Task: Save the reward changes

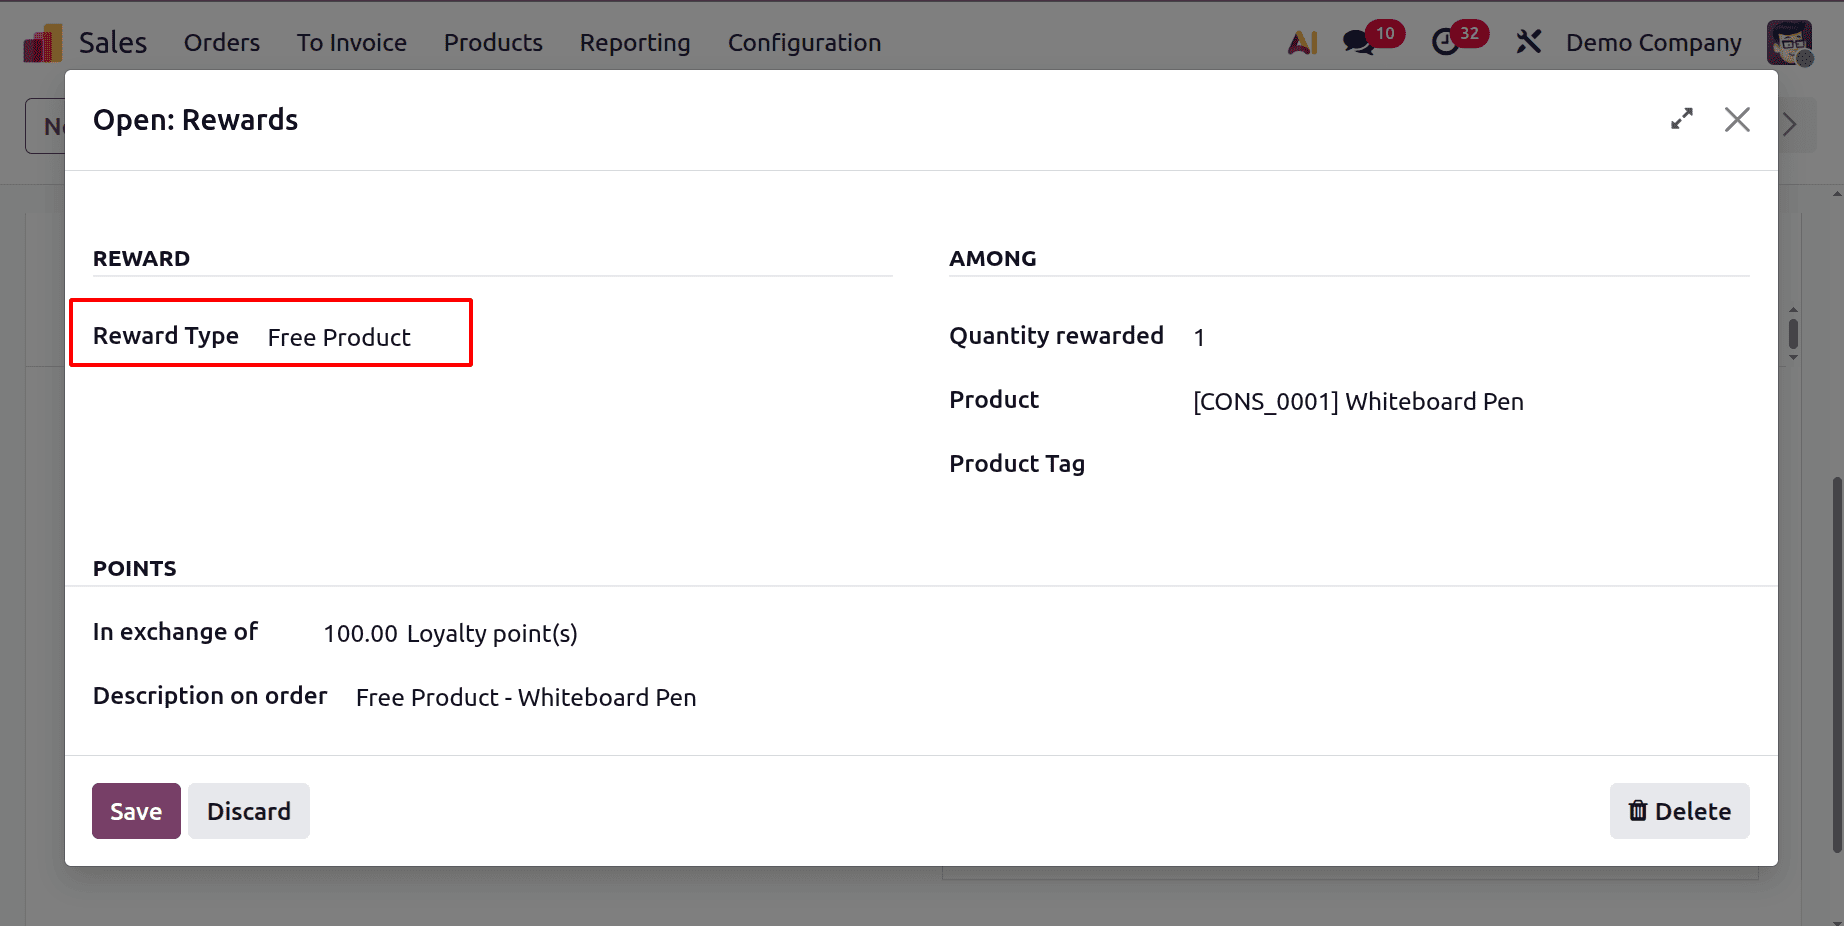Action: [135, 811]
